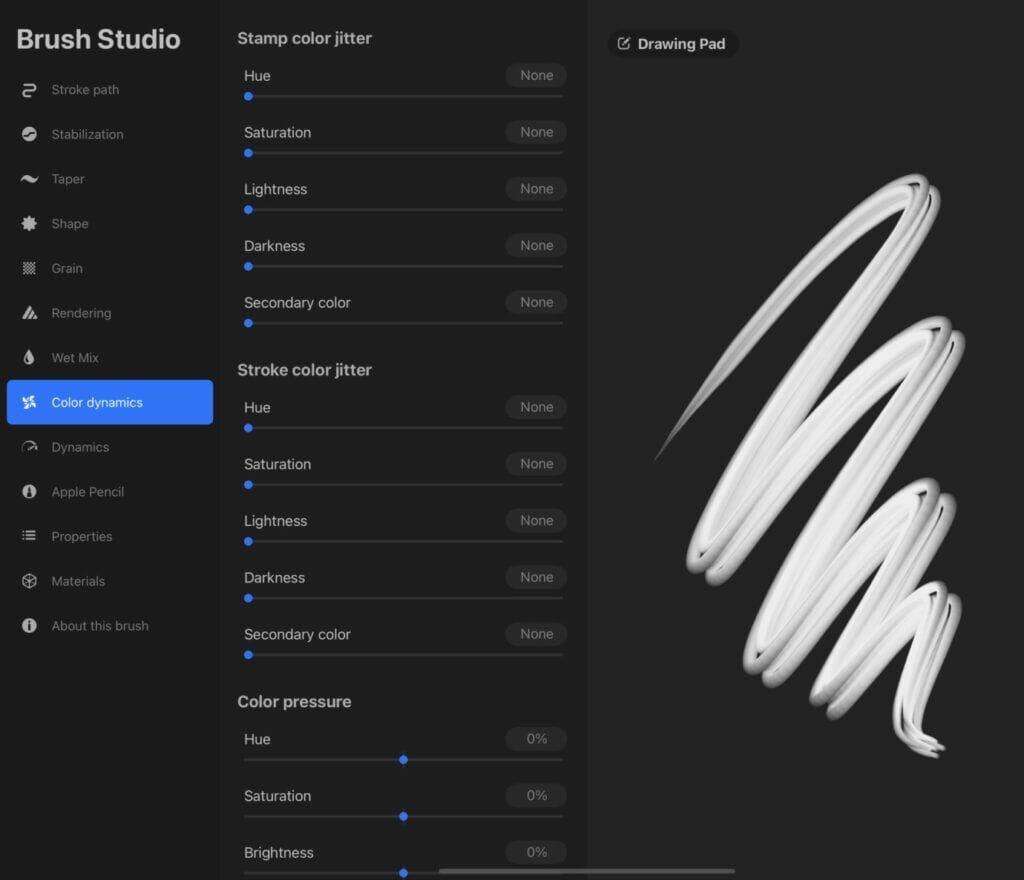Click the Shape splat icon
This screenshot has height=880, width=1024.
pos(29,224)
